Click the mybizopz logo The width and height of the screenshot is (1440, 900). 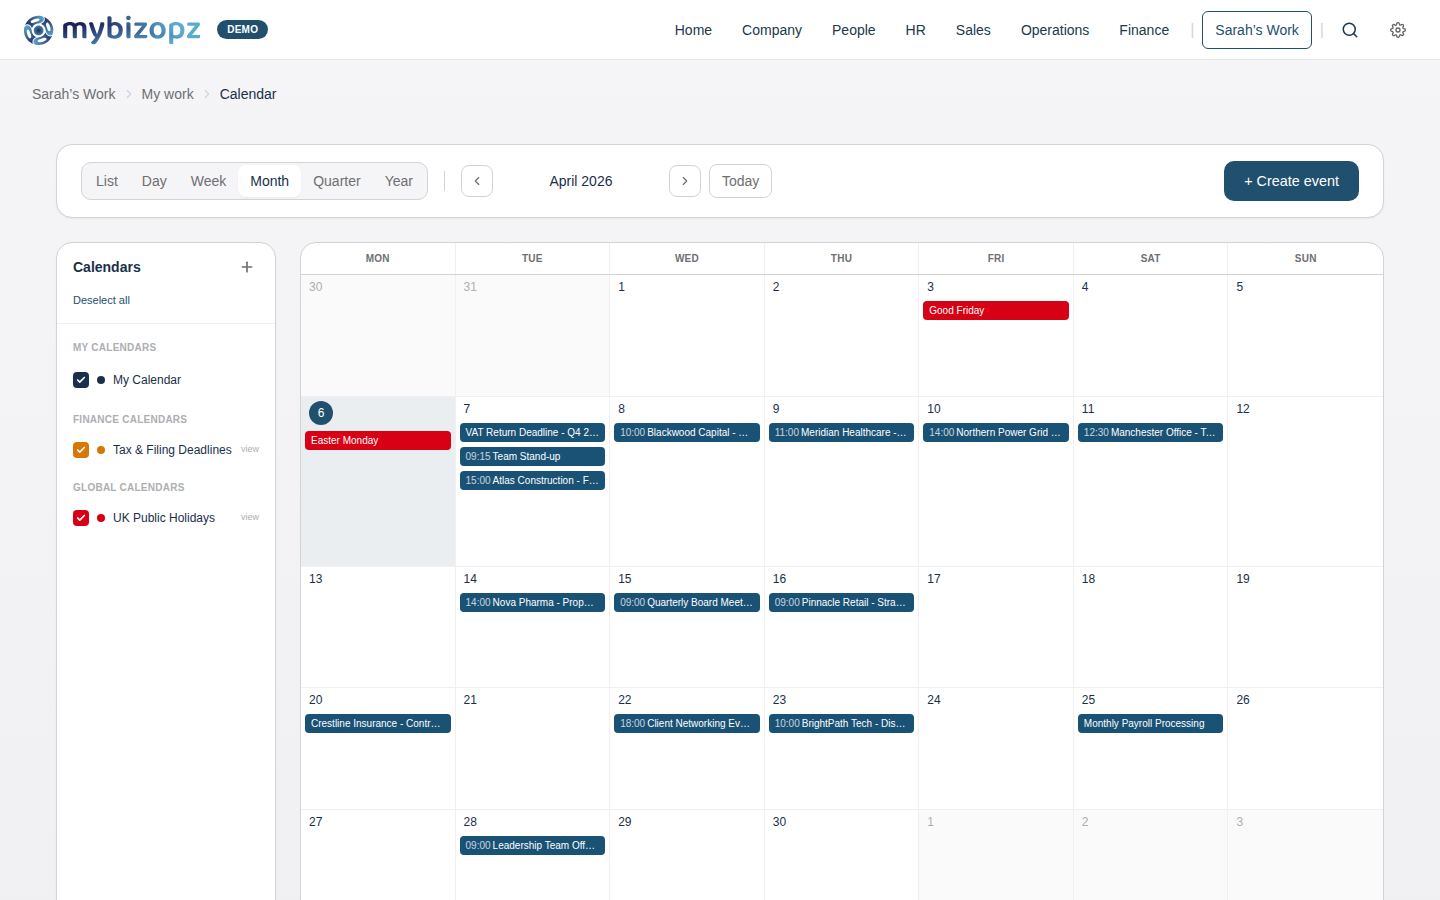point(110,30)
